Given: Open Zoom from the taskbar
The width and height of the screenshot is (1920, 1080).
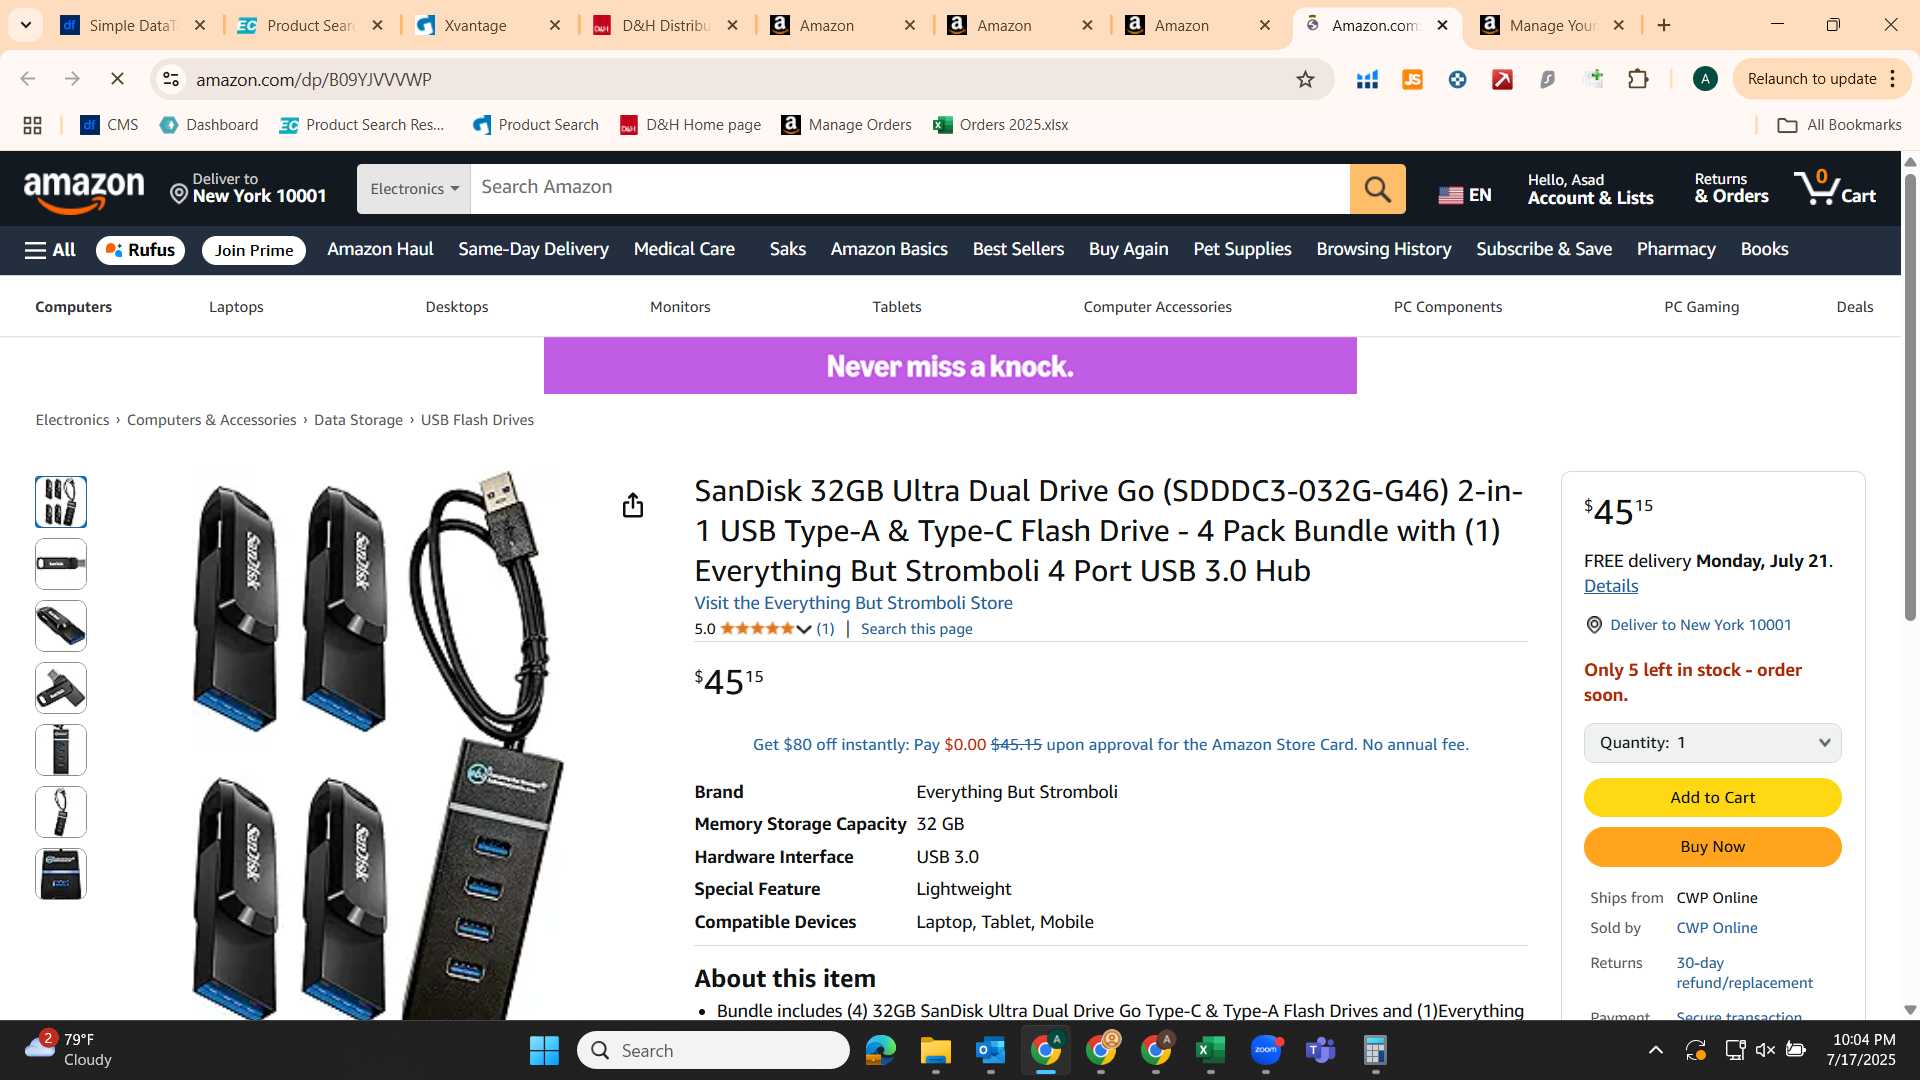Looking at the screenshot, I should click(1266, 1050).
